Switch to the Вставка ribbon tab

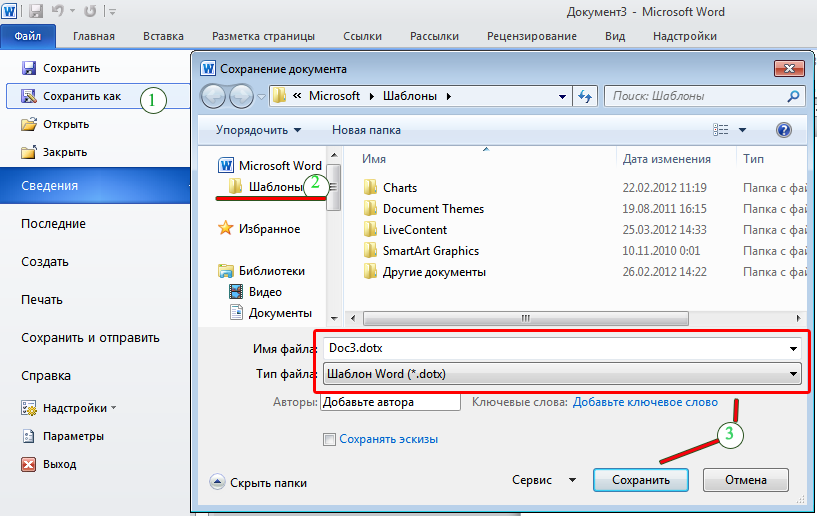pos(163,36)
